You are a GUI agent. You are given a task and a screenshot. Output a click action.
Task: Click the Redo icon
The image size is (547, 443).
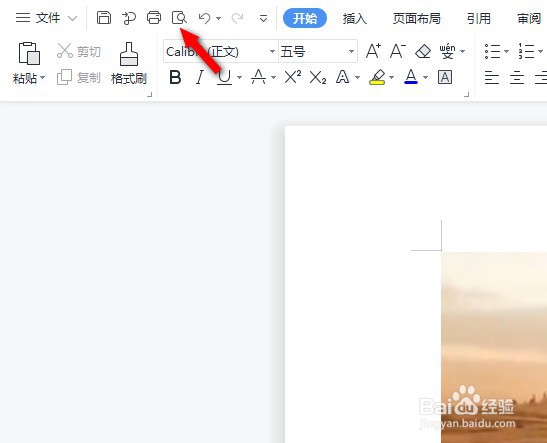coord(238,18)
